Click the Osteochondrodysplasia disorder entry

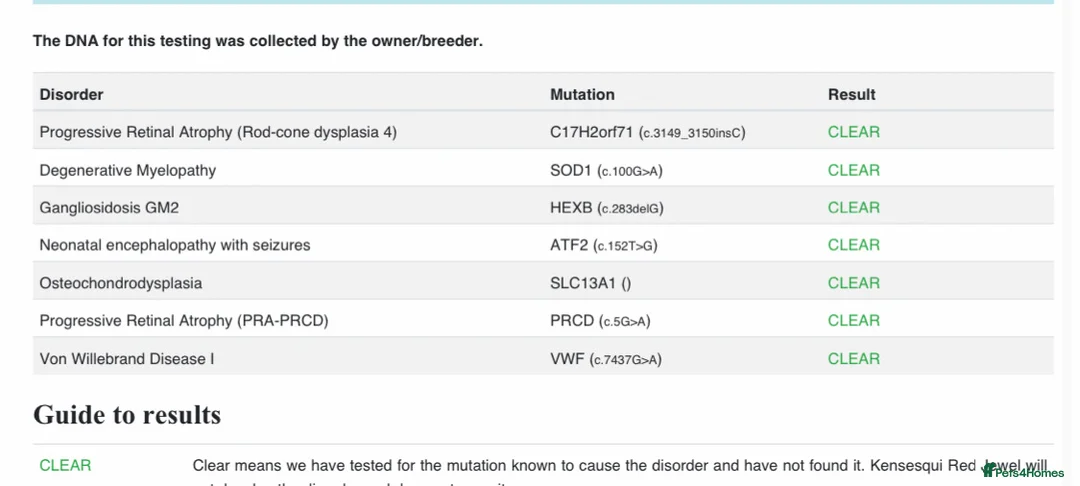pyautogui.click(x=120, y=283)
